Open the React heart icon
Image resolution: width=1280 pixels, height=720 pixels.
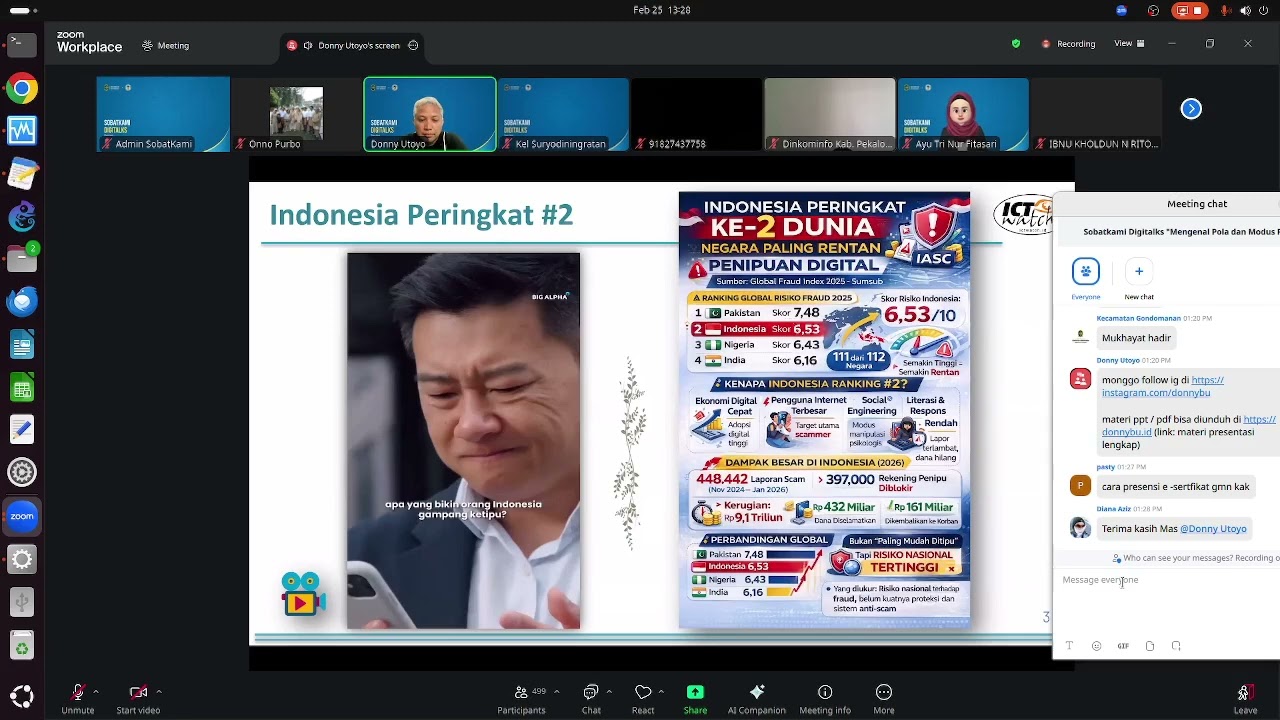click(x=643, y=697)
